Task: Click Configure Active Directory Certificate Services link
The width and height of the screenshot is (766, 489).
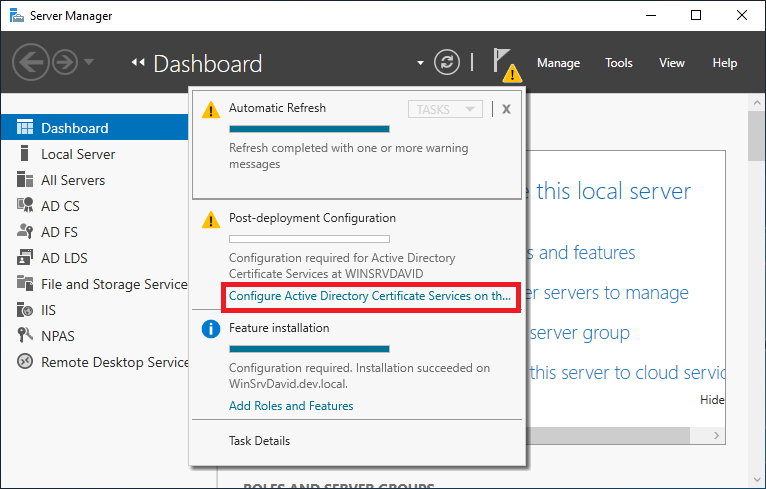Action: click(369, 296)
